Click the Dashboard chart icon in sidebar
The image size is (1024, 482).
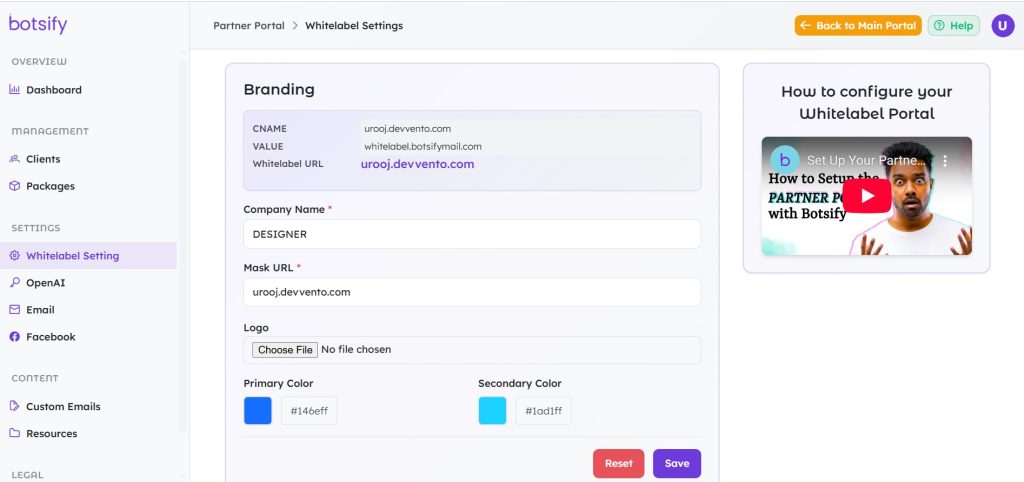tap(14, 90)
